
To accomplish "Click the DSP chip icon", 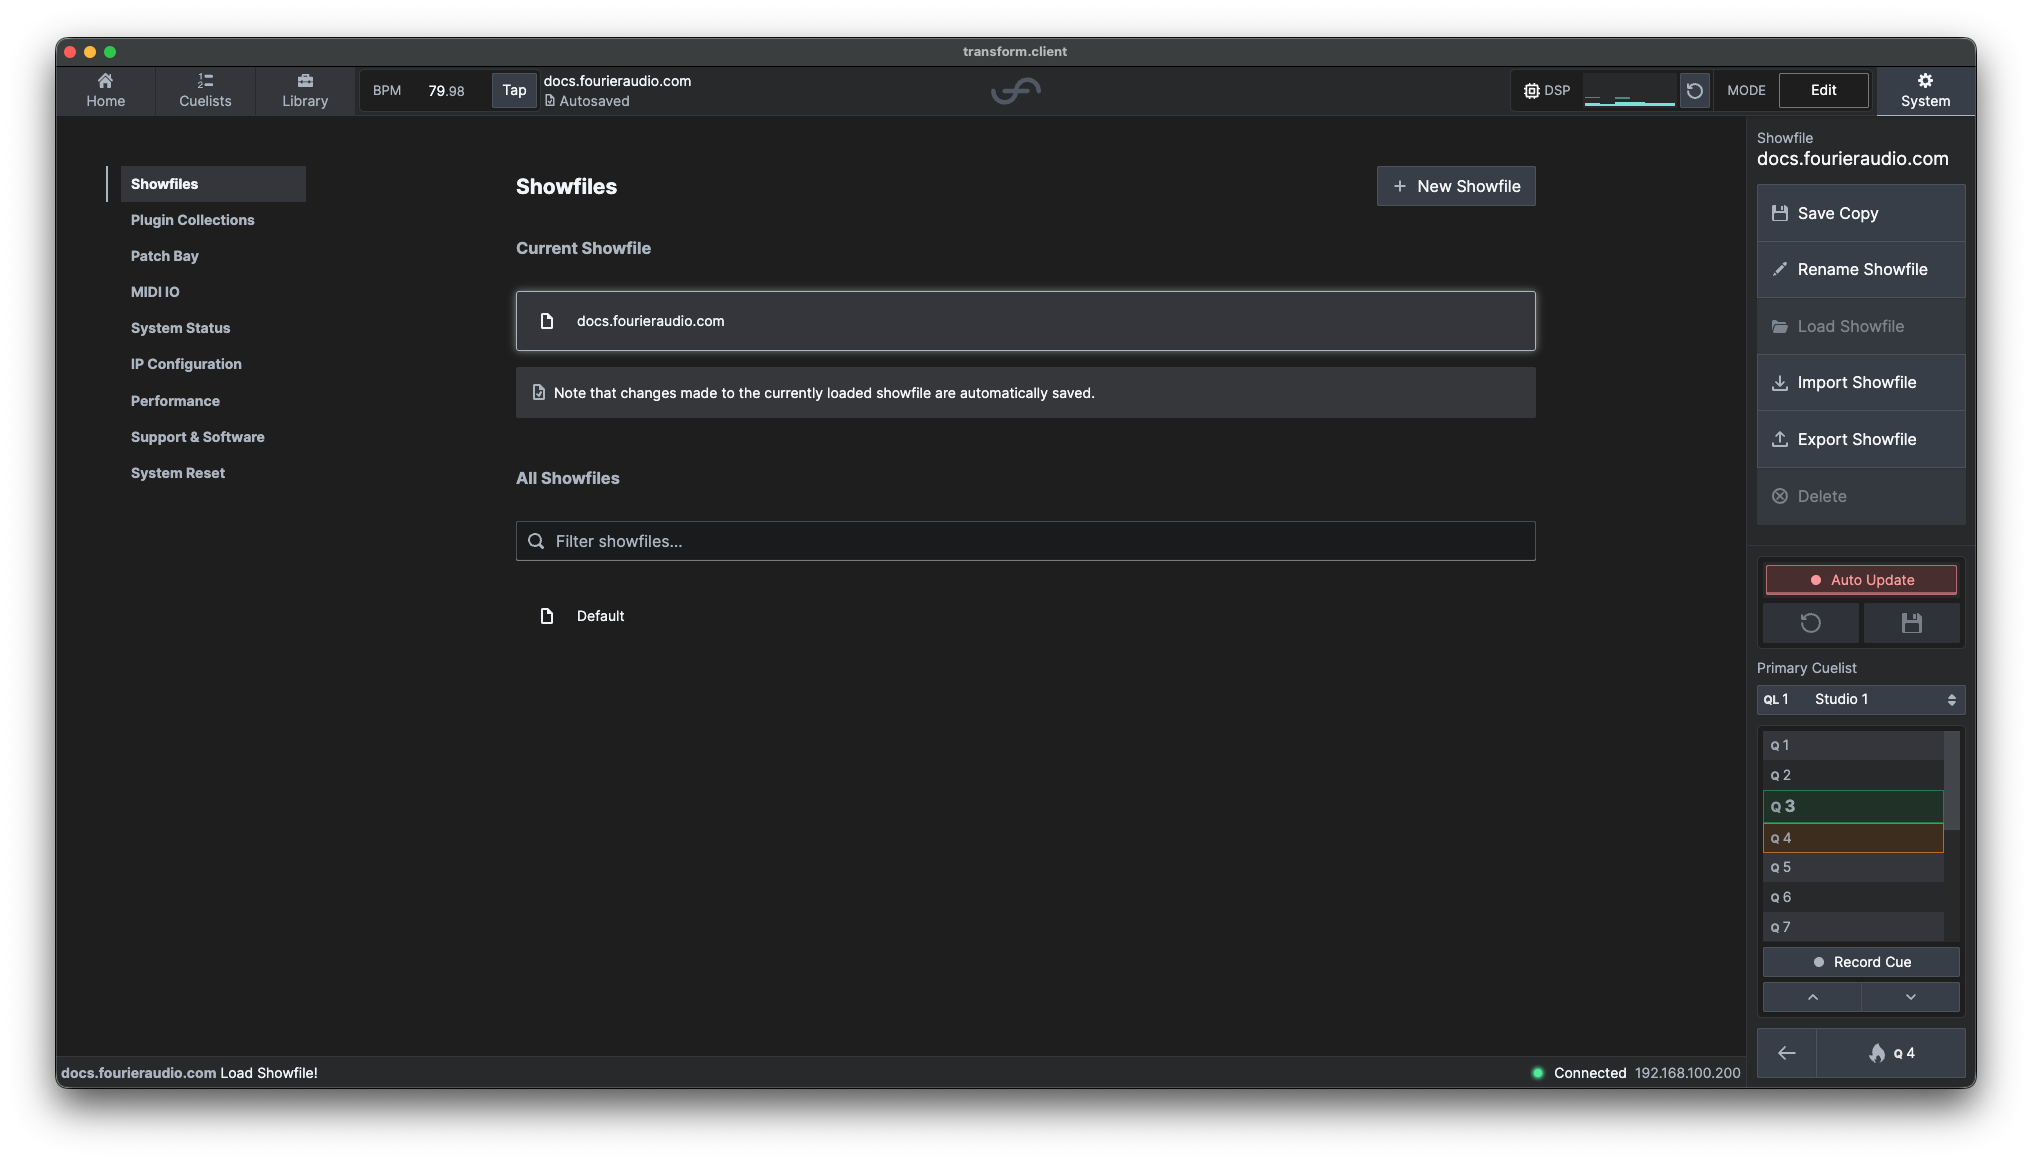I will point(1531,91).
